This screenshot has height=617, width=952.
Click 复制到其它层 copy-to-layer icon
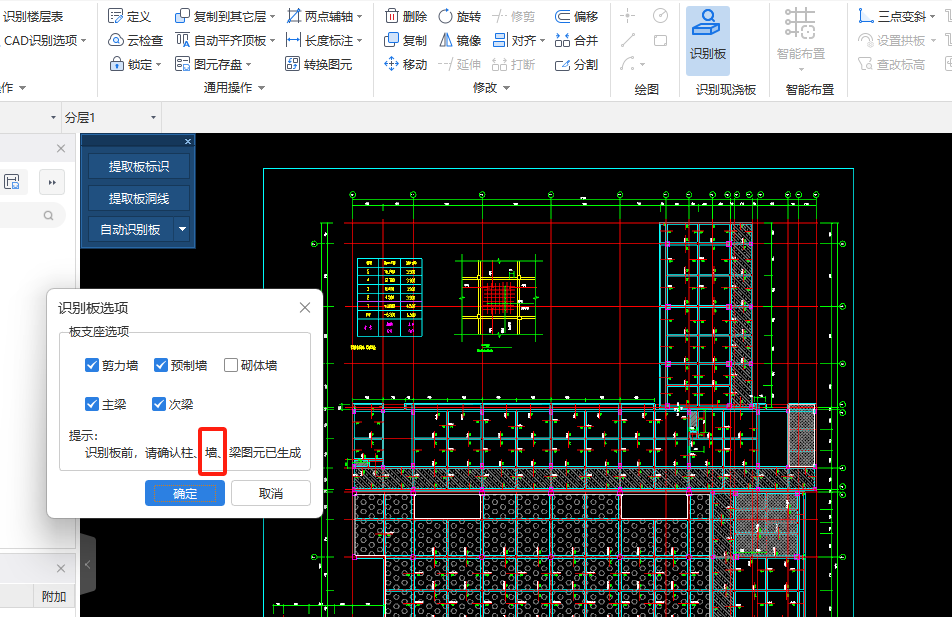[182, 16]
